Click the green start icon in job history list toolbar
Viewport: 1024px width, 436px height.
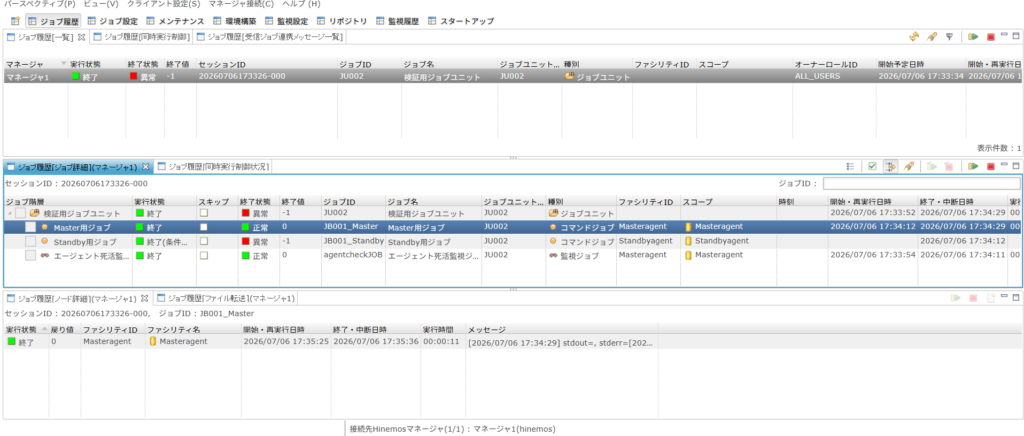(973, 37)
